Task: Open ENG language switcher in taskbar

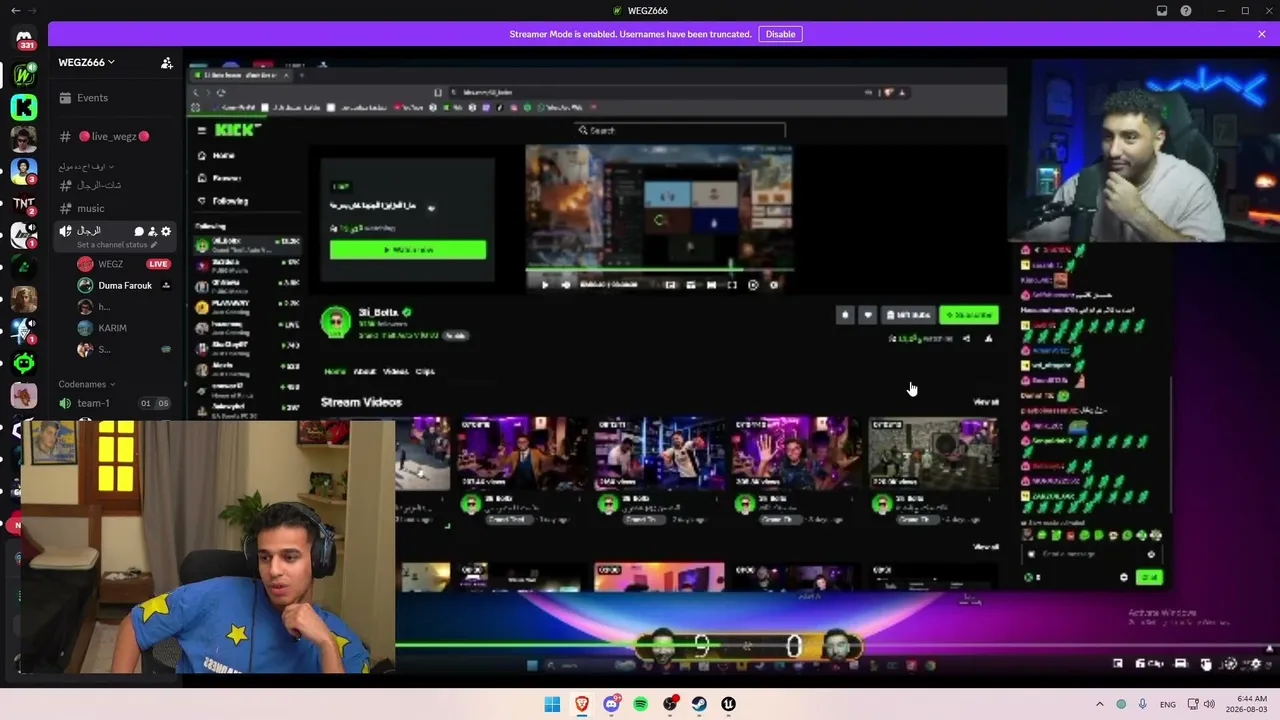Action: pos(1168,704)
